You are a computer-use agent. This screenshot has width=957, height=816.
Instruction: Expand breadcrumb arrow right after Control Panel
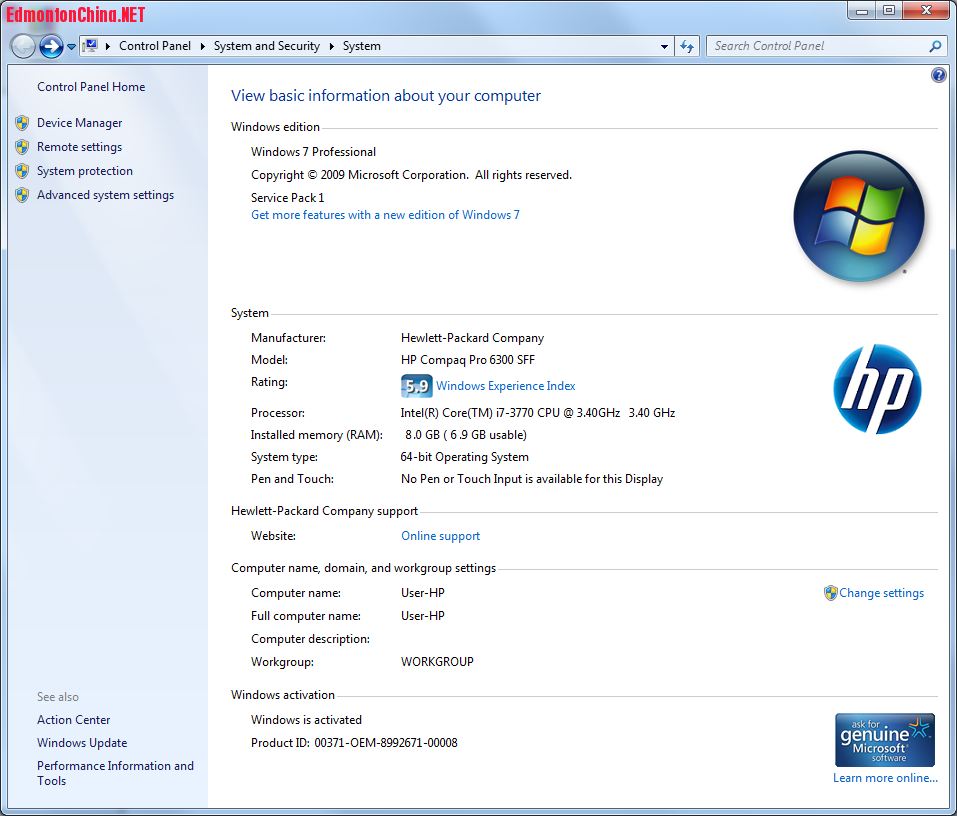[x=202, y=46]
